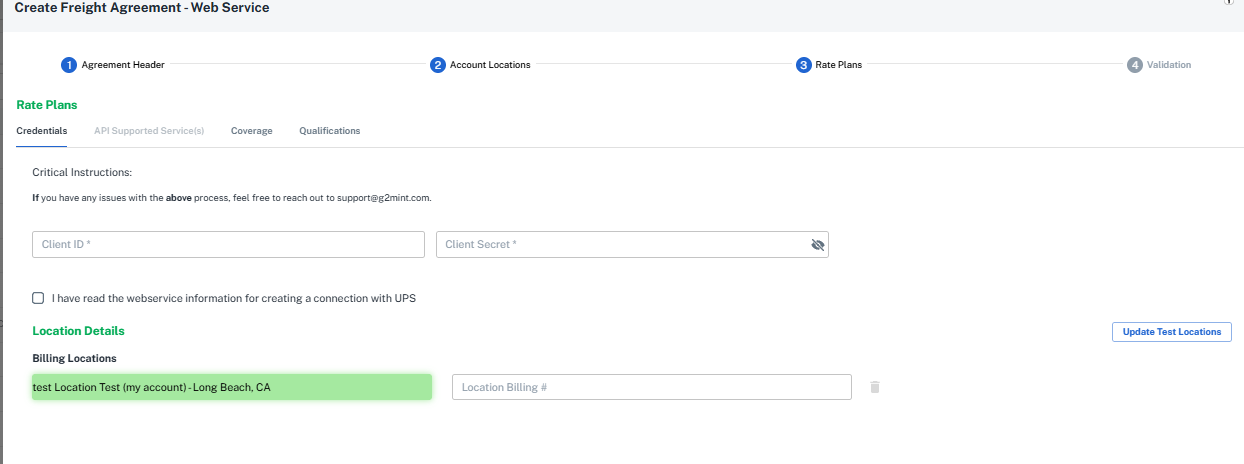Viewport: 1244px width, 464px height.
Task: Select the Qualifications tab
Action: [329, 131]
